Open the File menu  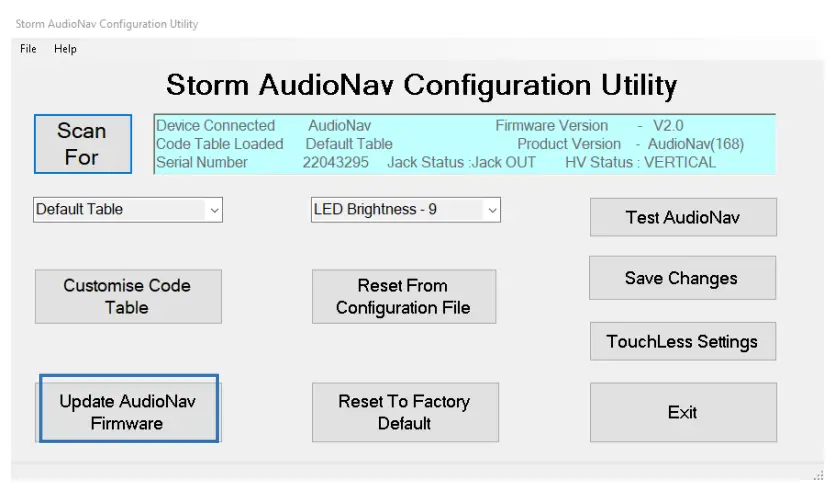[x=28, y=49]
